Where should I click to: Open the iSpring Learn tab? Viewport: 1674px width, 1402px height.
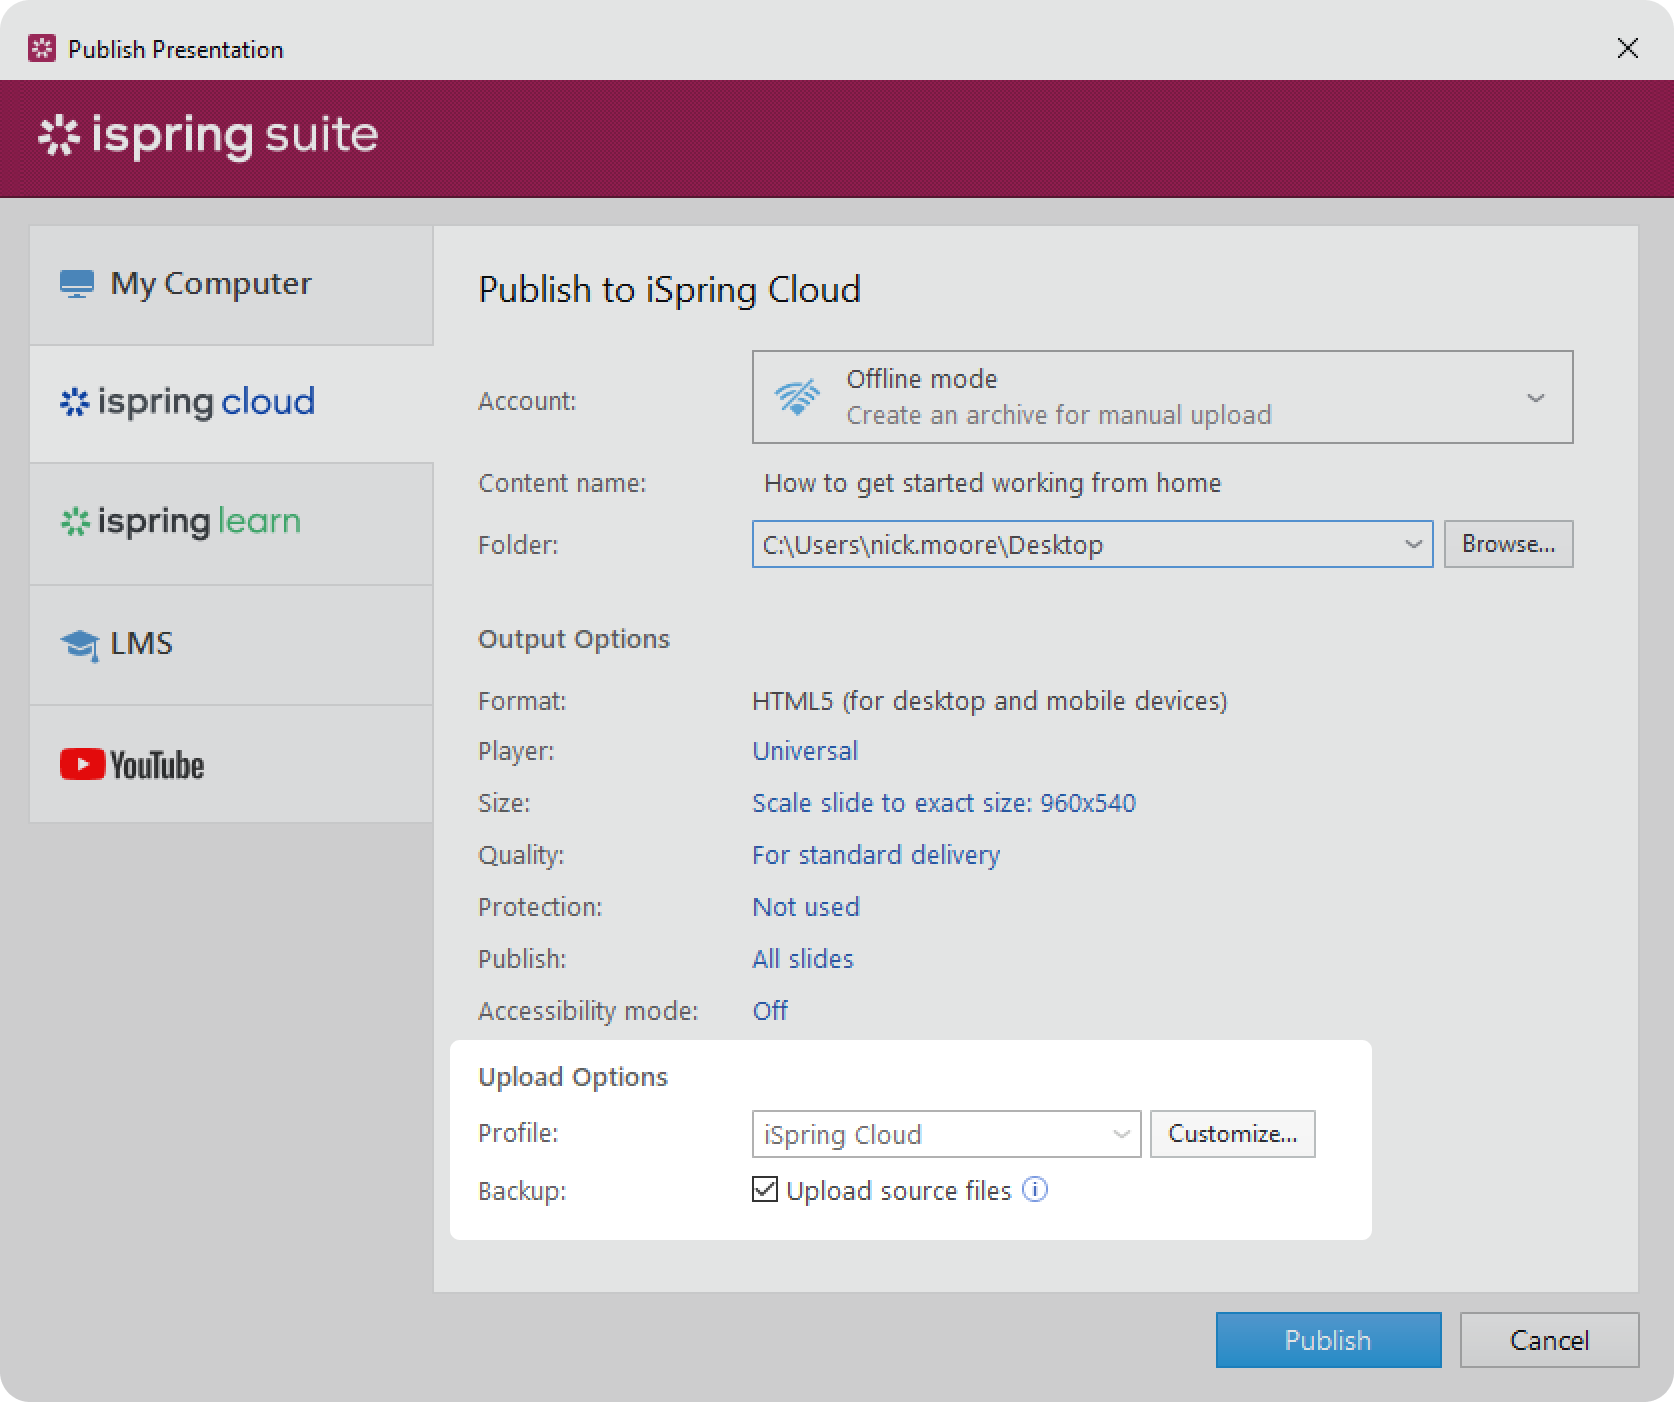[x=231, y=523]
